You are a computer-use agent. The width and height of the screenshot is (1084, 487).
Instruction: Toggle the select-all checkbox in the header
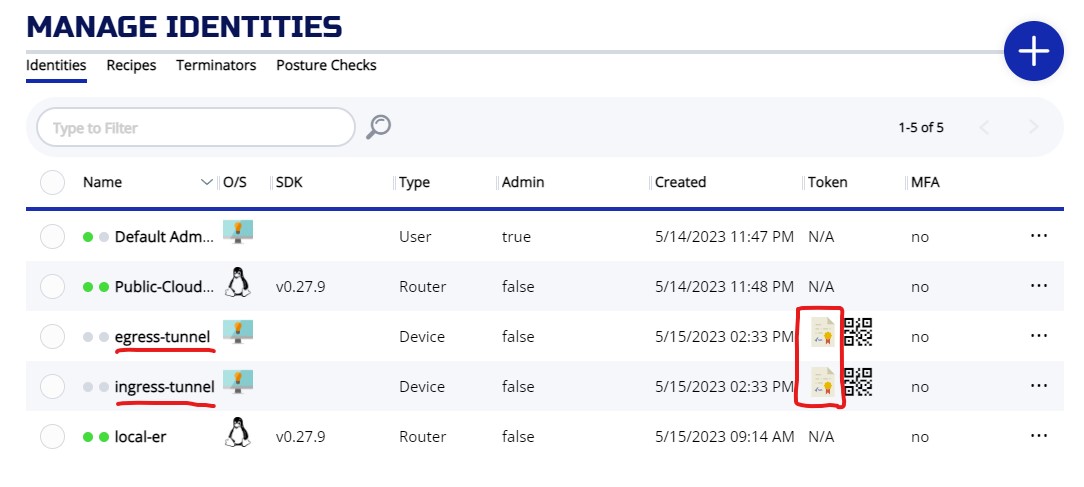pos(52,182)
